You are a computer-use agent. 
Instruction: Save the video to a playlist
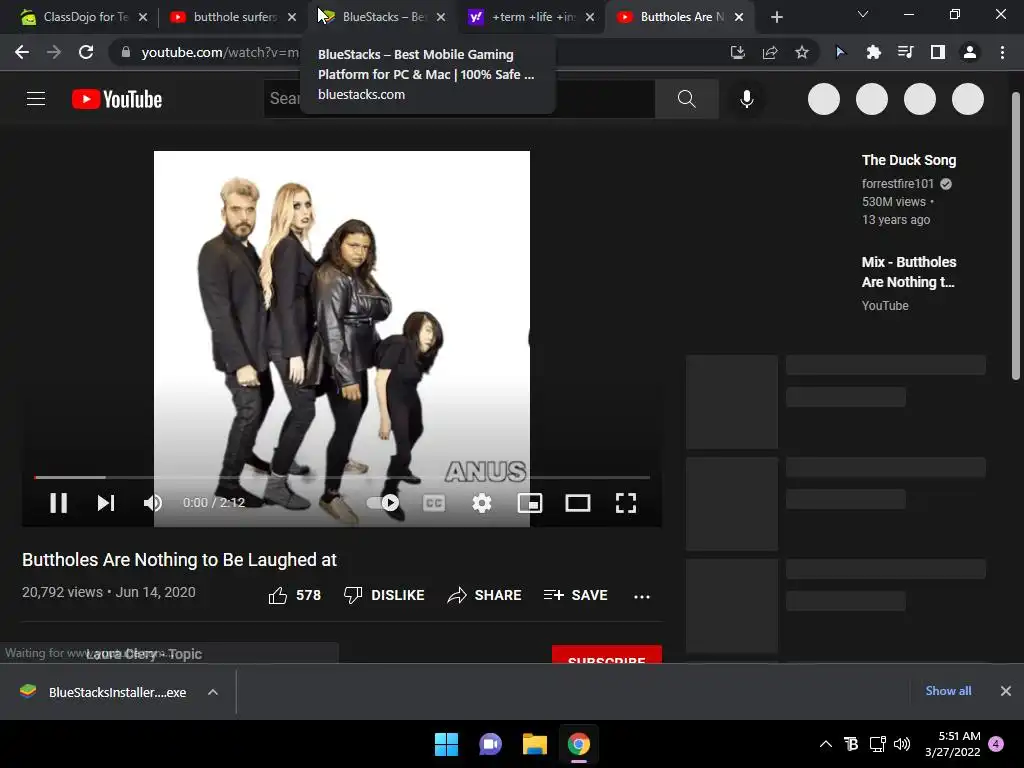point(576,595)
